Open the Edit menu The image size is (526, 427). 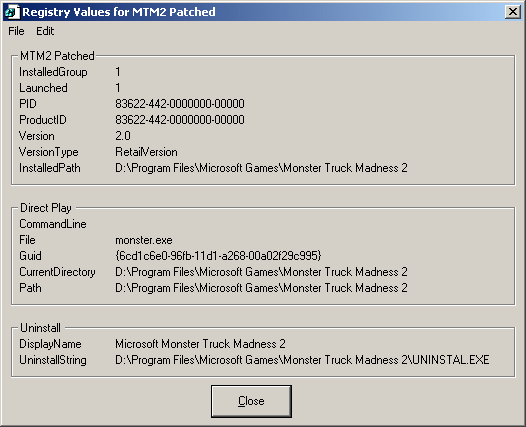pos(45,31)
